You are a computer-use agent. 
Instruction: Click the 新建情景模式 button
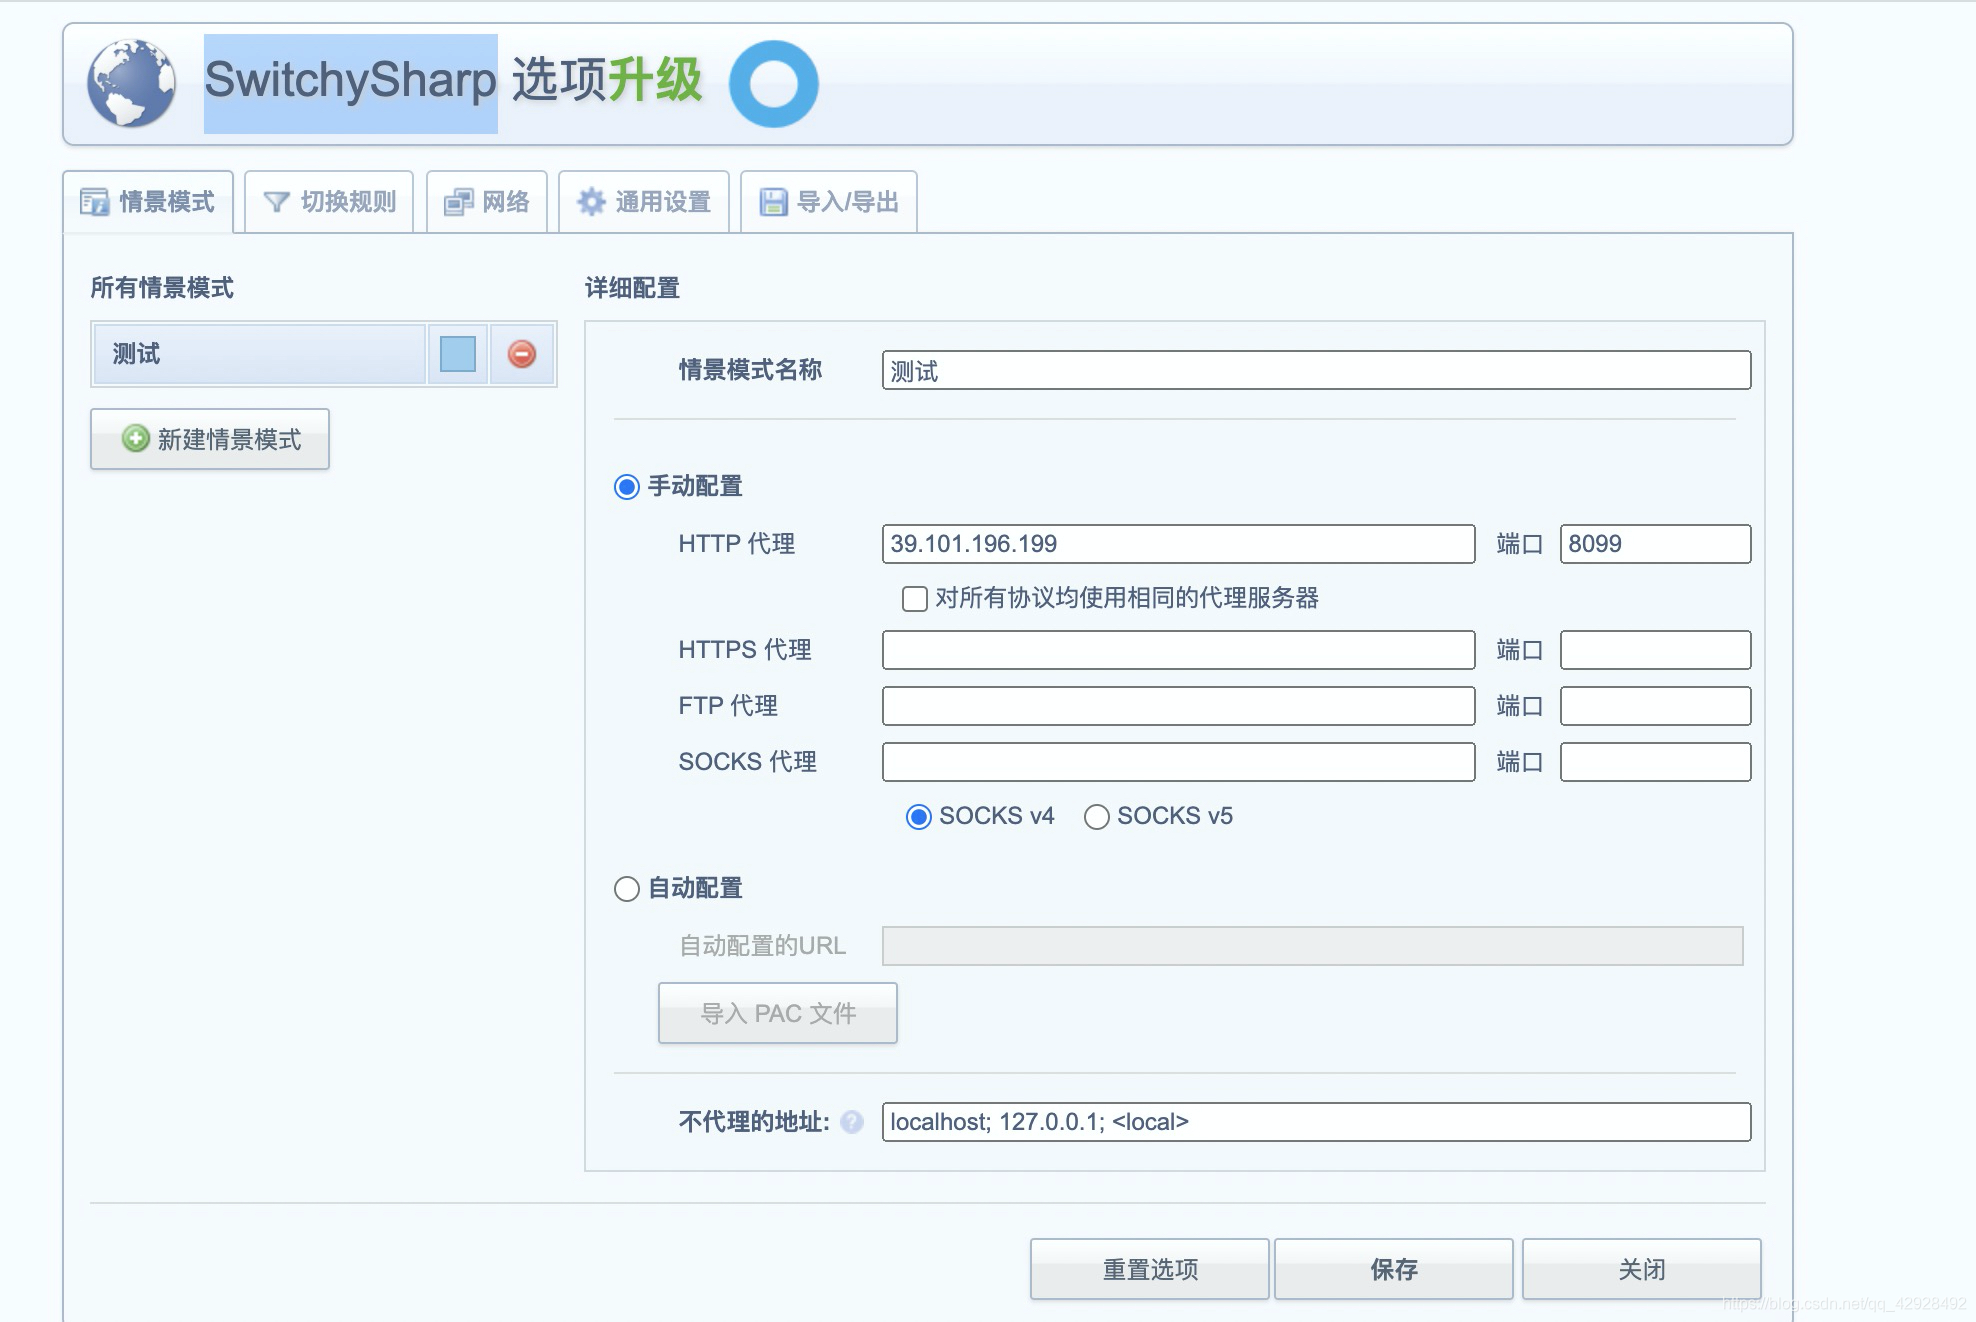tap(210, 439)
